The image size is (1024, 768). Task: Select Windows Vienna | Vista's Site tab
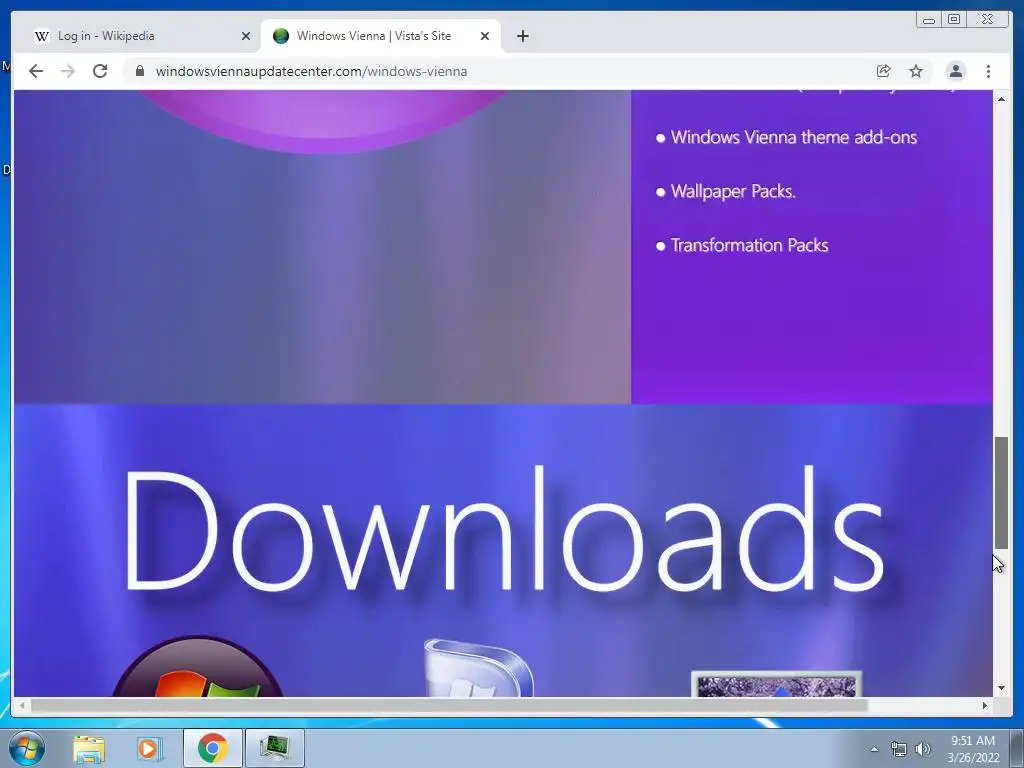point(381,36)
